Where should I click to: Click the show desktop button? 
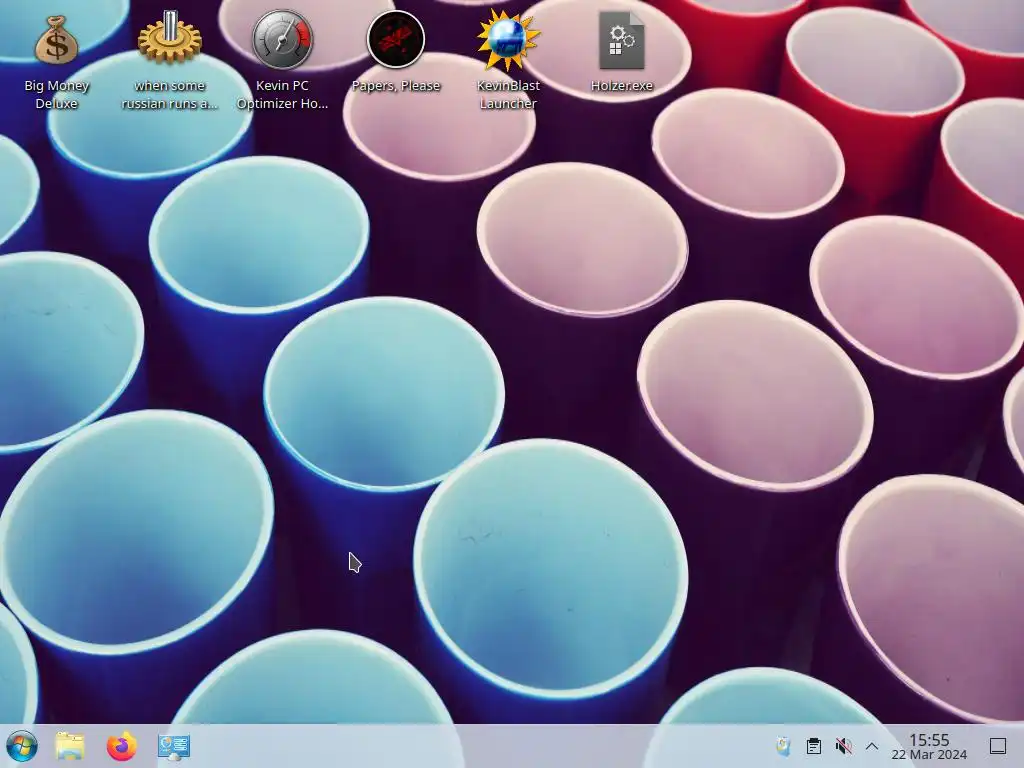998,746
